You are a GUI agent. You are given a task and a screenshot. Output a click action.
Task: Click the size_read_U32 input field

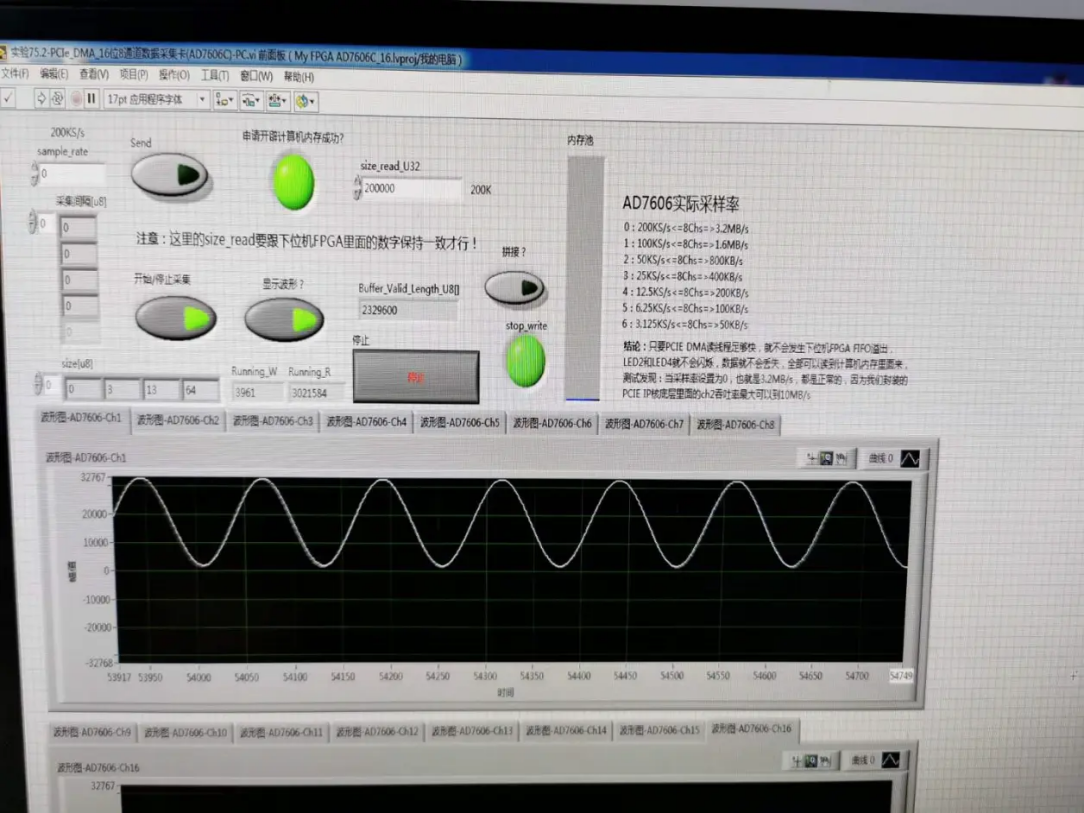[x=411, y=189]
